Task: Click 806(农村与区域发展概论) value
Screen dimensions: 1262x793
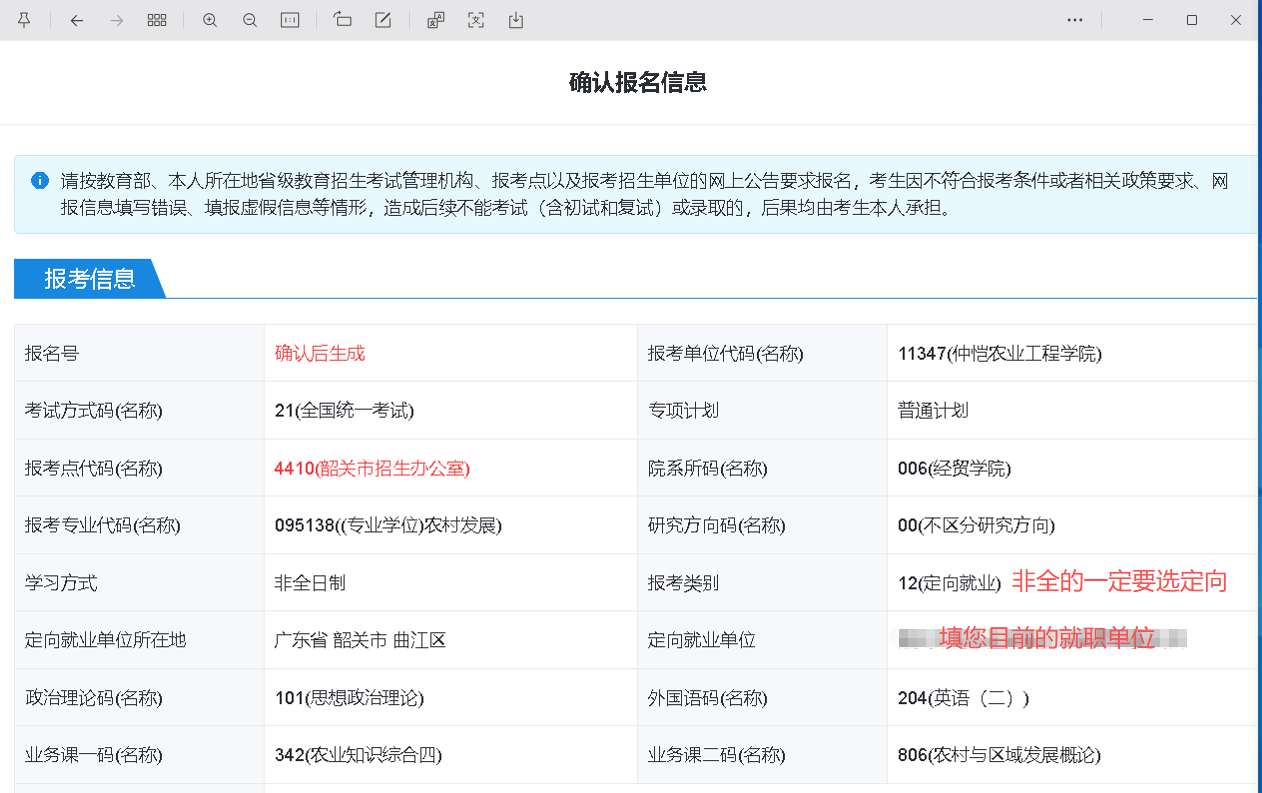Action: [999, 755]
